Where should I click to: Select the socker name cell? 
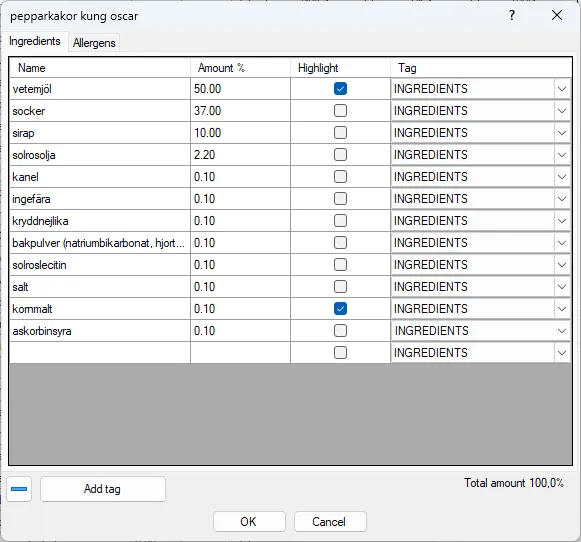point(100,111)
